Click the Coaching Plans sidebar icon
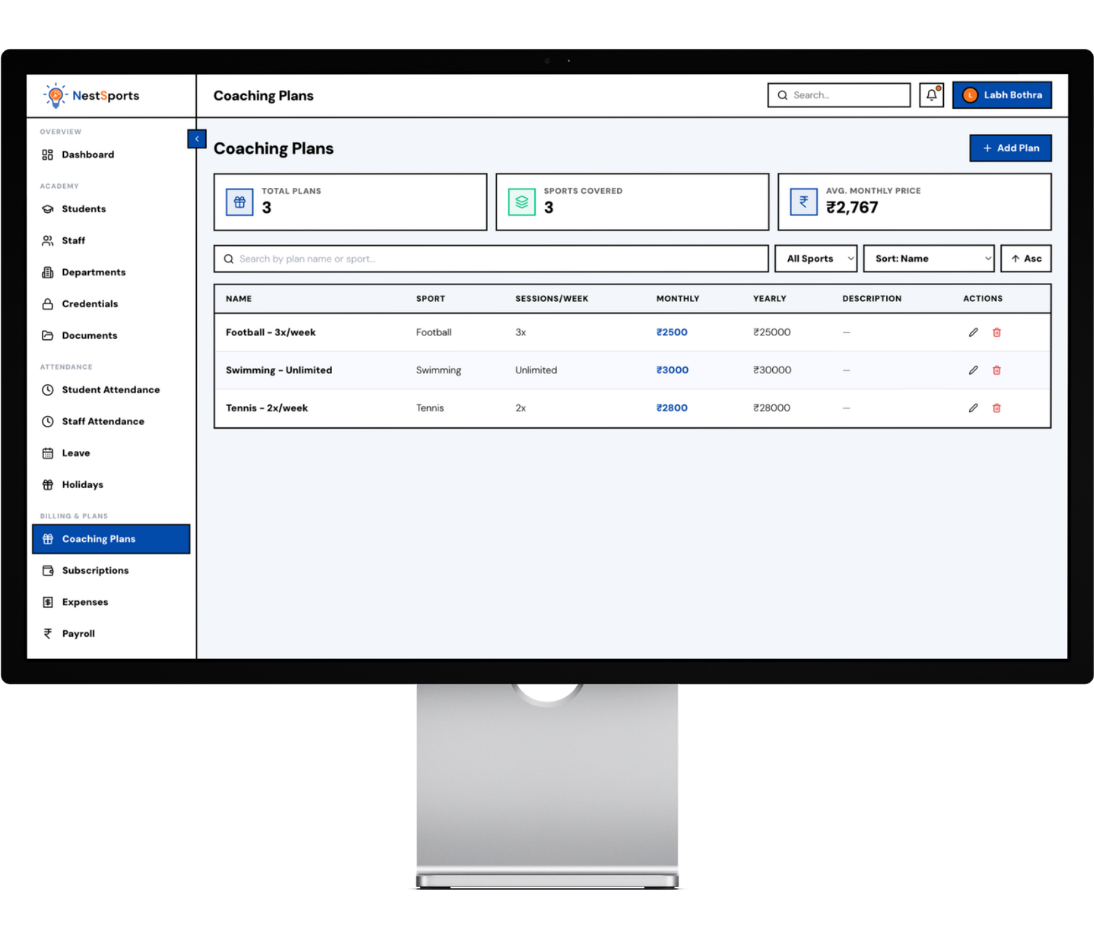1094x938 pixels. [x=47, y=539]
